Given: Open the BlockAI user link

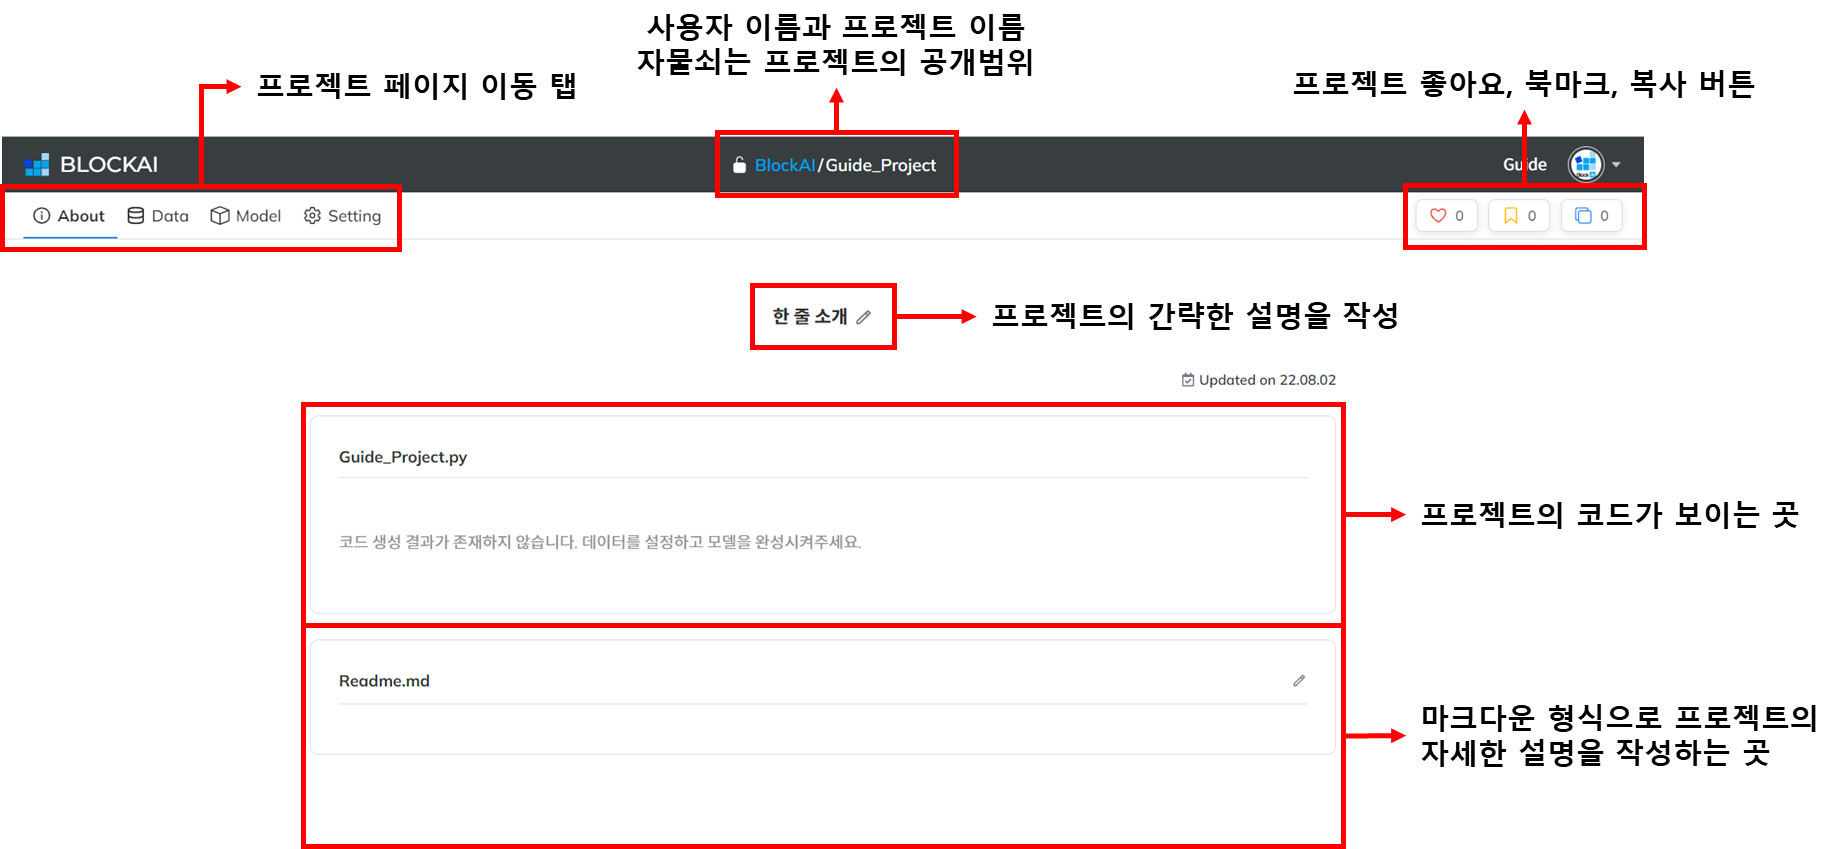Looking at the screenshot, I should [785, 165].
